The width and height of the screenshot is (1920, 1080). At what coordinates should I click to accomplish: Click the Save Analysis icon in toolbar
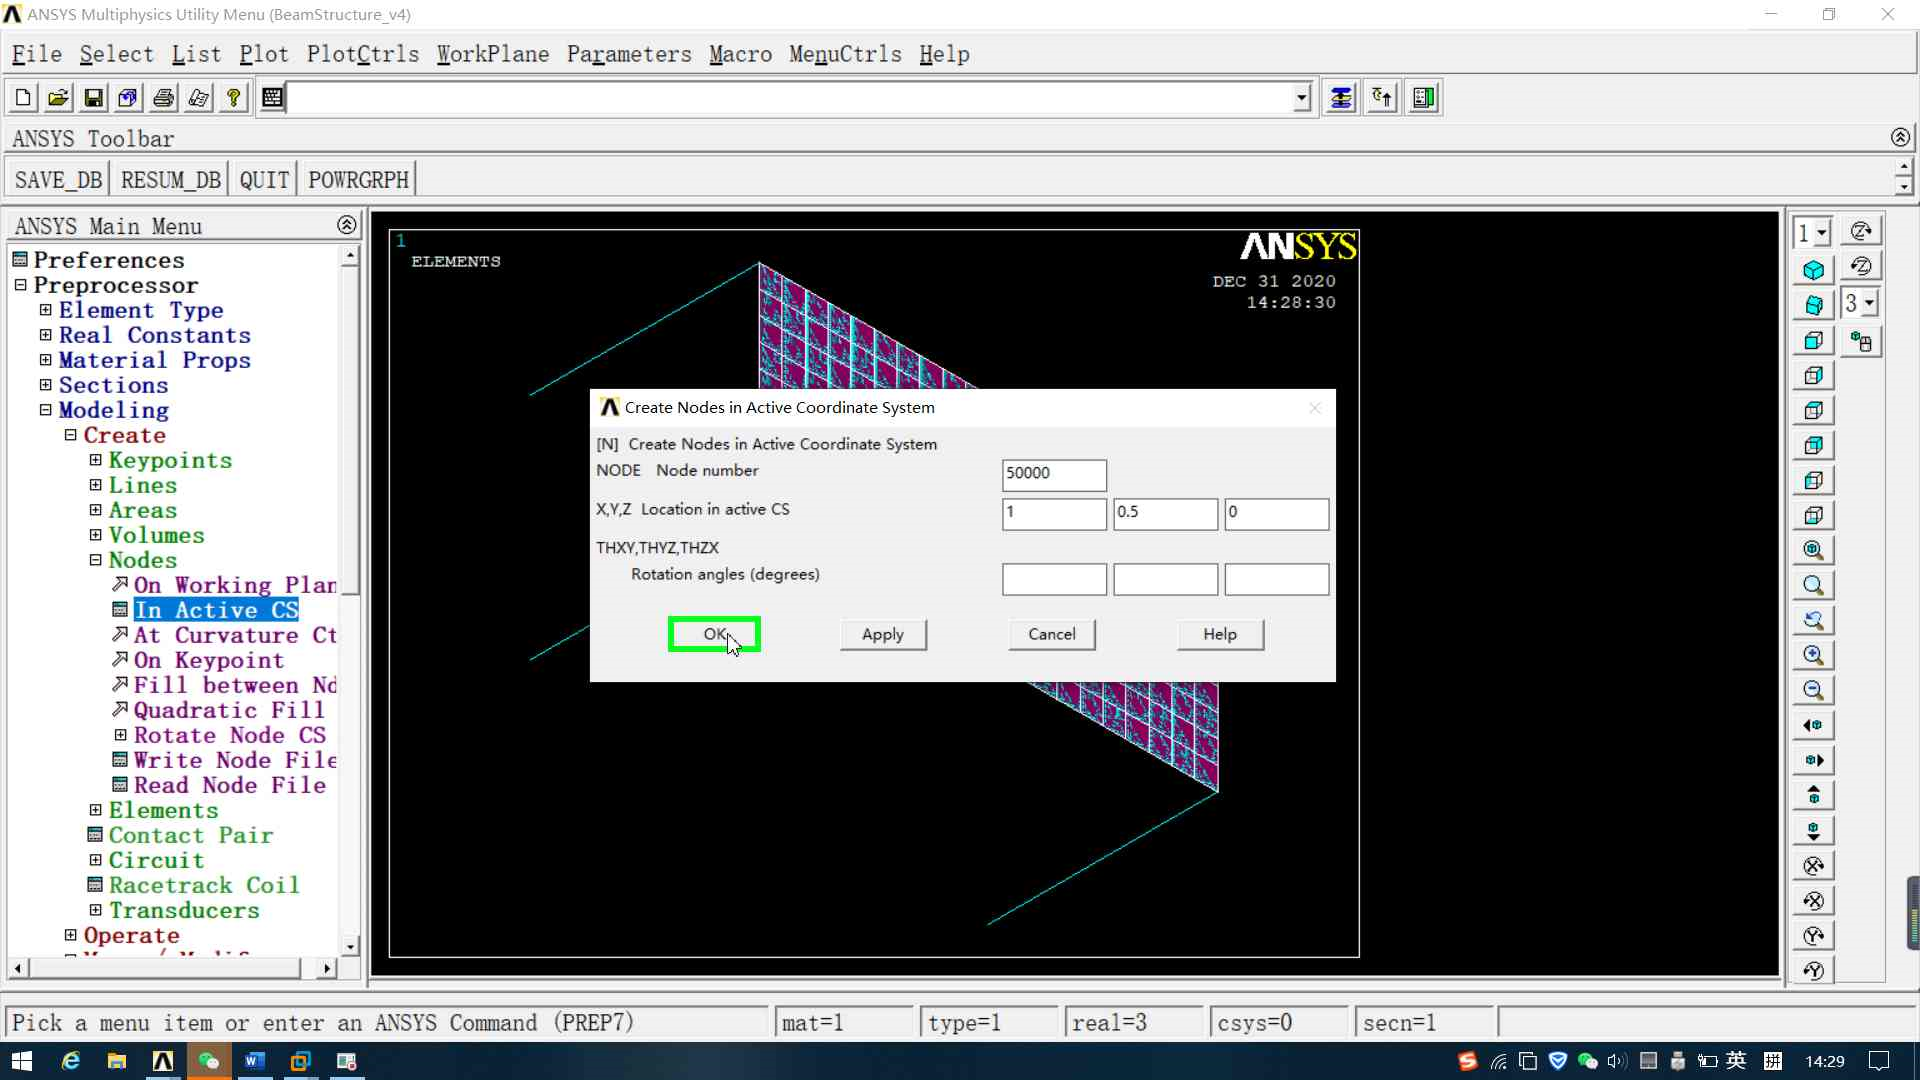(x=93, y=97)
